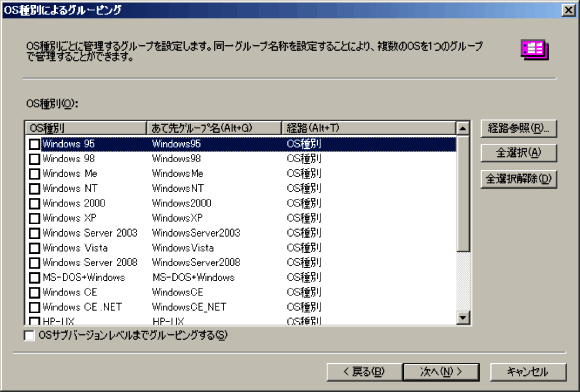Select the Windows95 group name cell

(x=176, y=144)
